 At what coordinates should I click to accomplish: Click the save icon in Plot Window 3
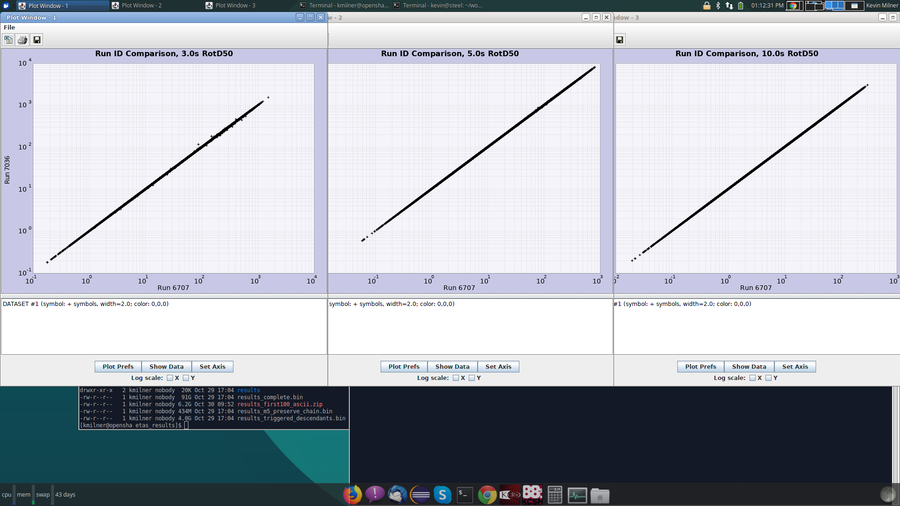[x=620, y=40]
